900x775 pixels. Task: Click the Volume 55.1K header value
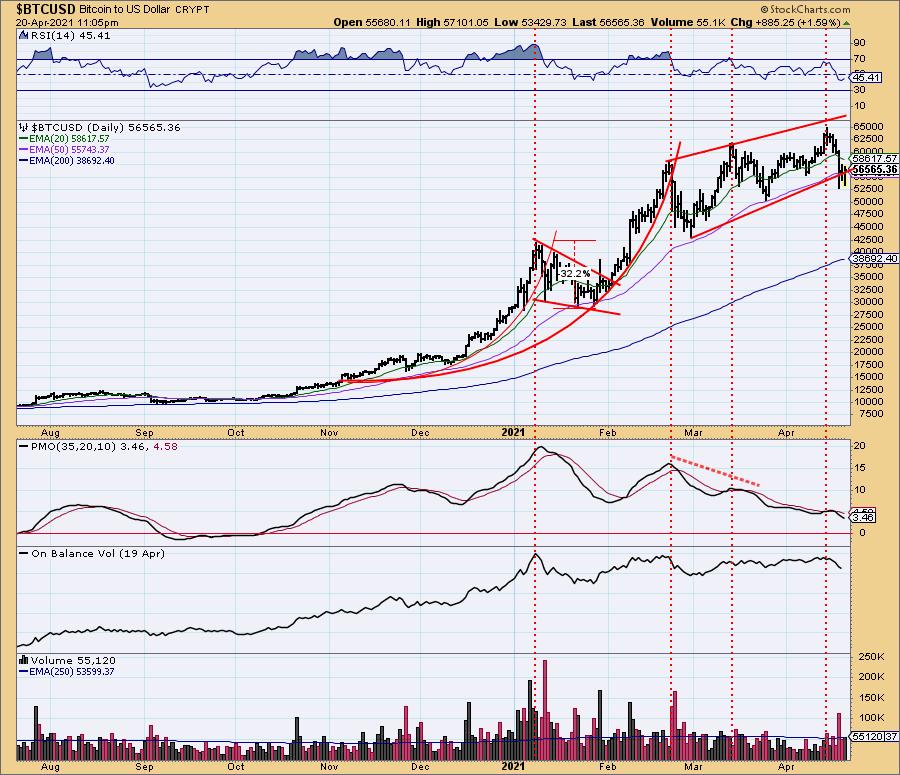pyautogui.click(x=688, y=22)
